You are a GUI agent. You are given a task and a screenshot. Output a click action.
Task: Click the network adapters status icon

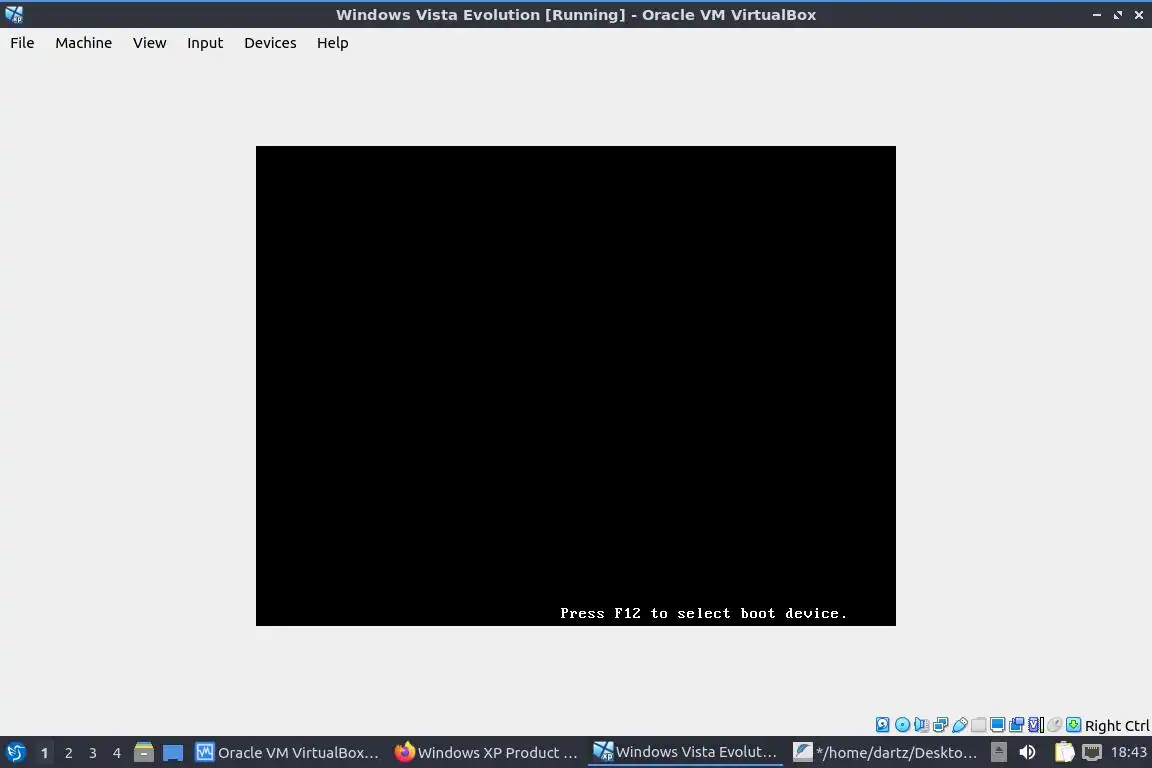[940, 725]
